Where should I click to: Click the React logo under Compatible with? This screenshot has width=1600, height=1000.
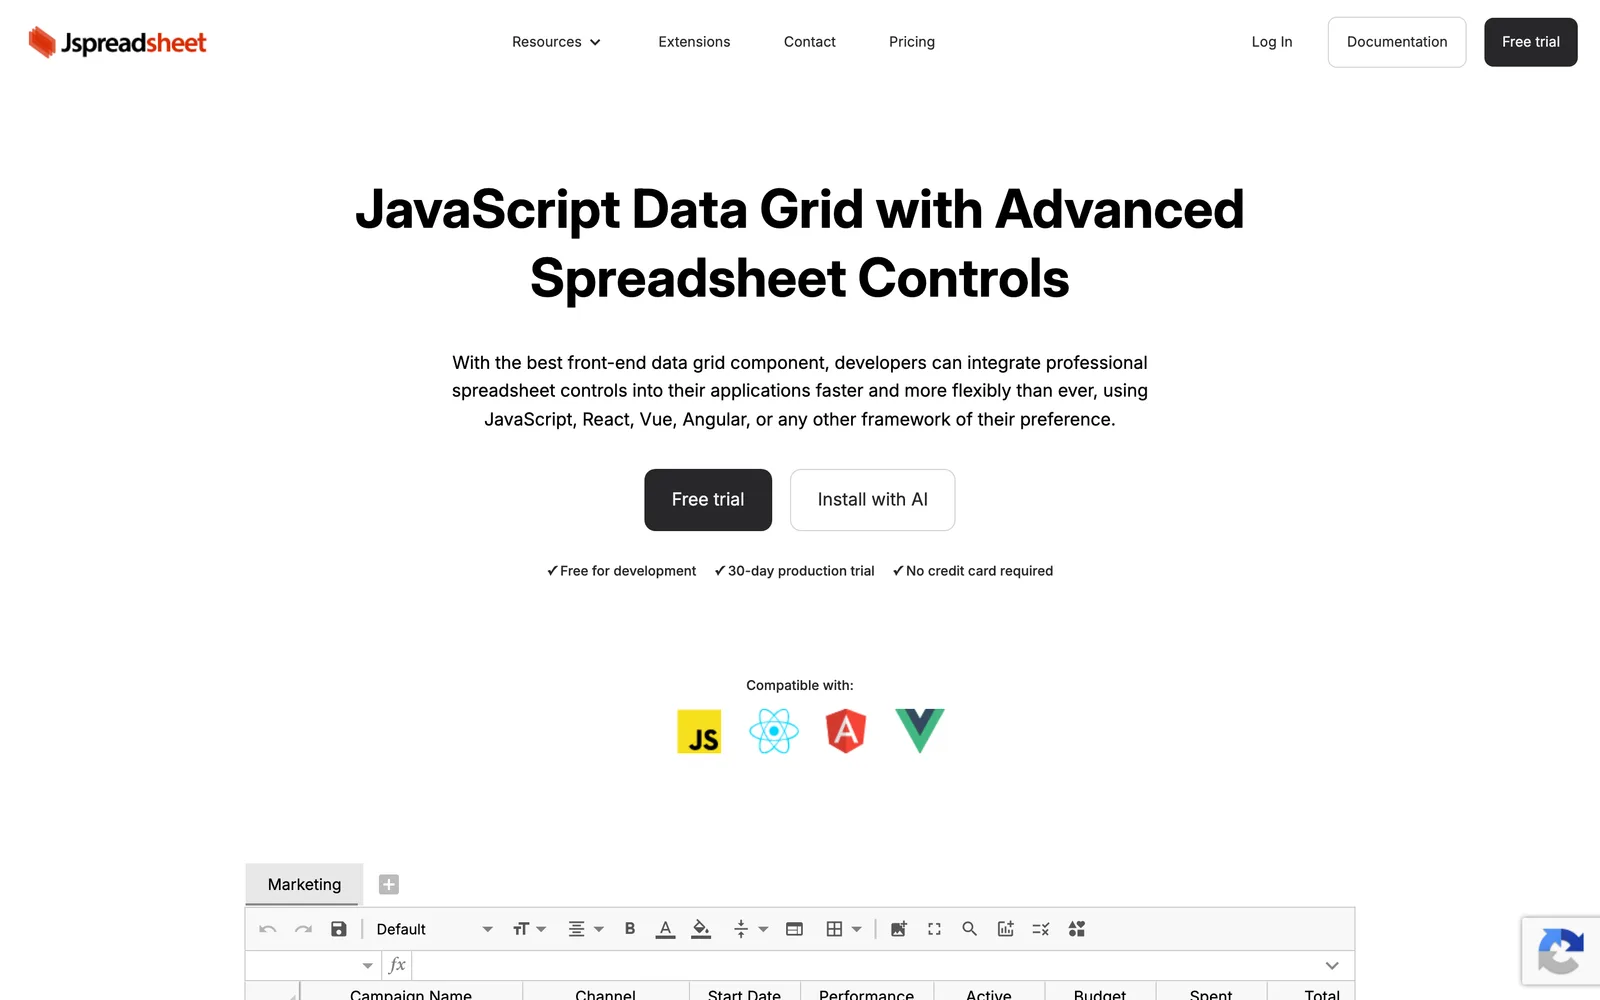tap(774, 731)
